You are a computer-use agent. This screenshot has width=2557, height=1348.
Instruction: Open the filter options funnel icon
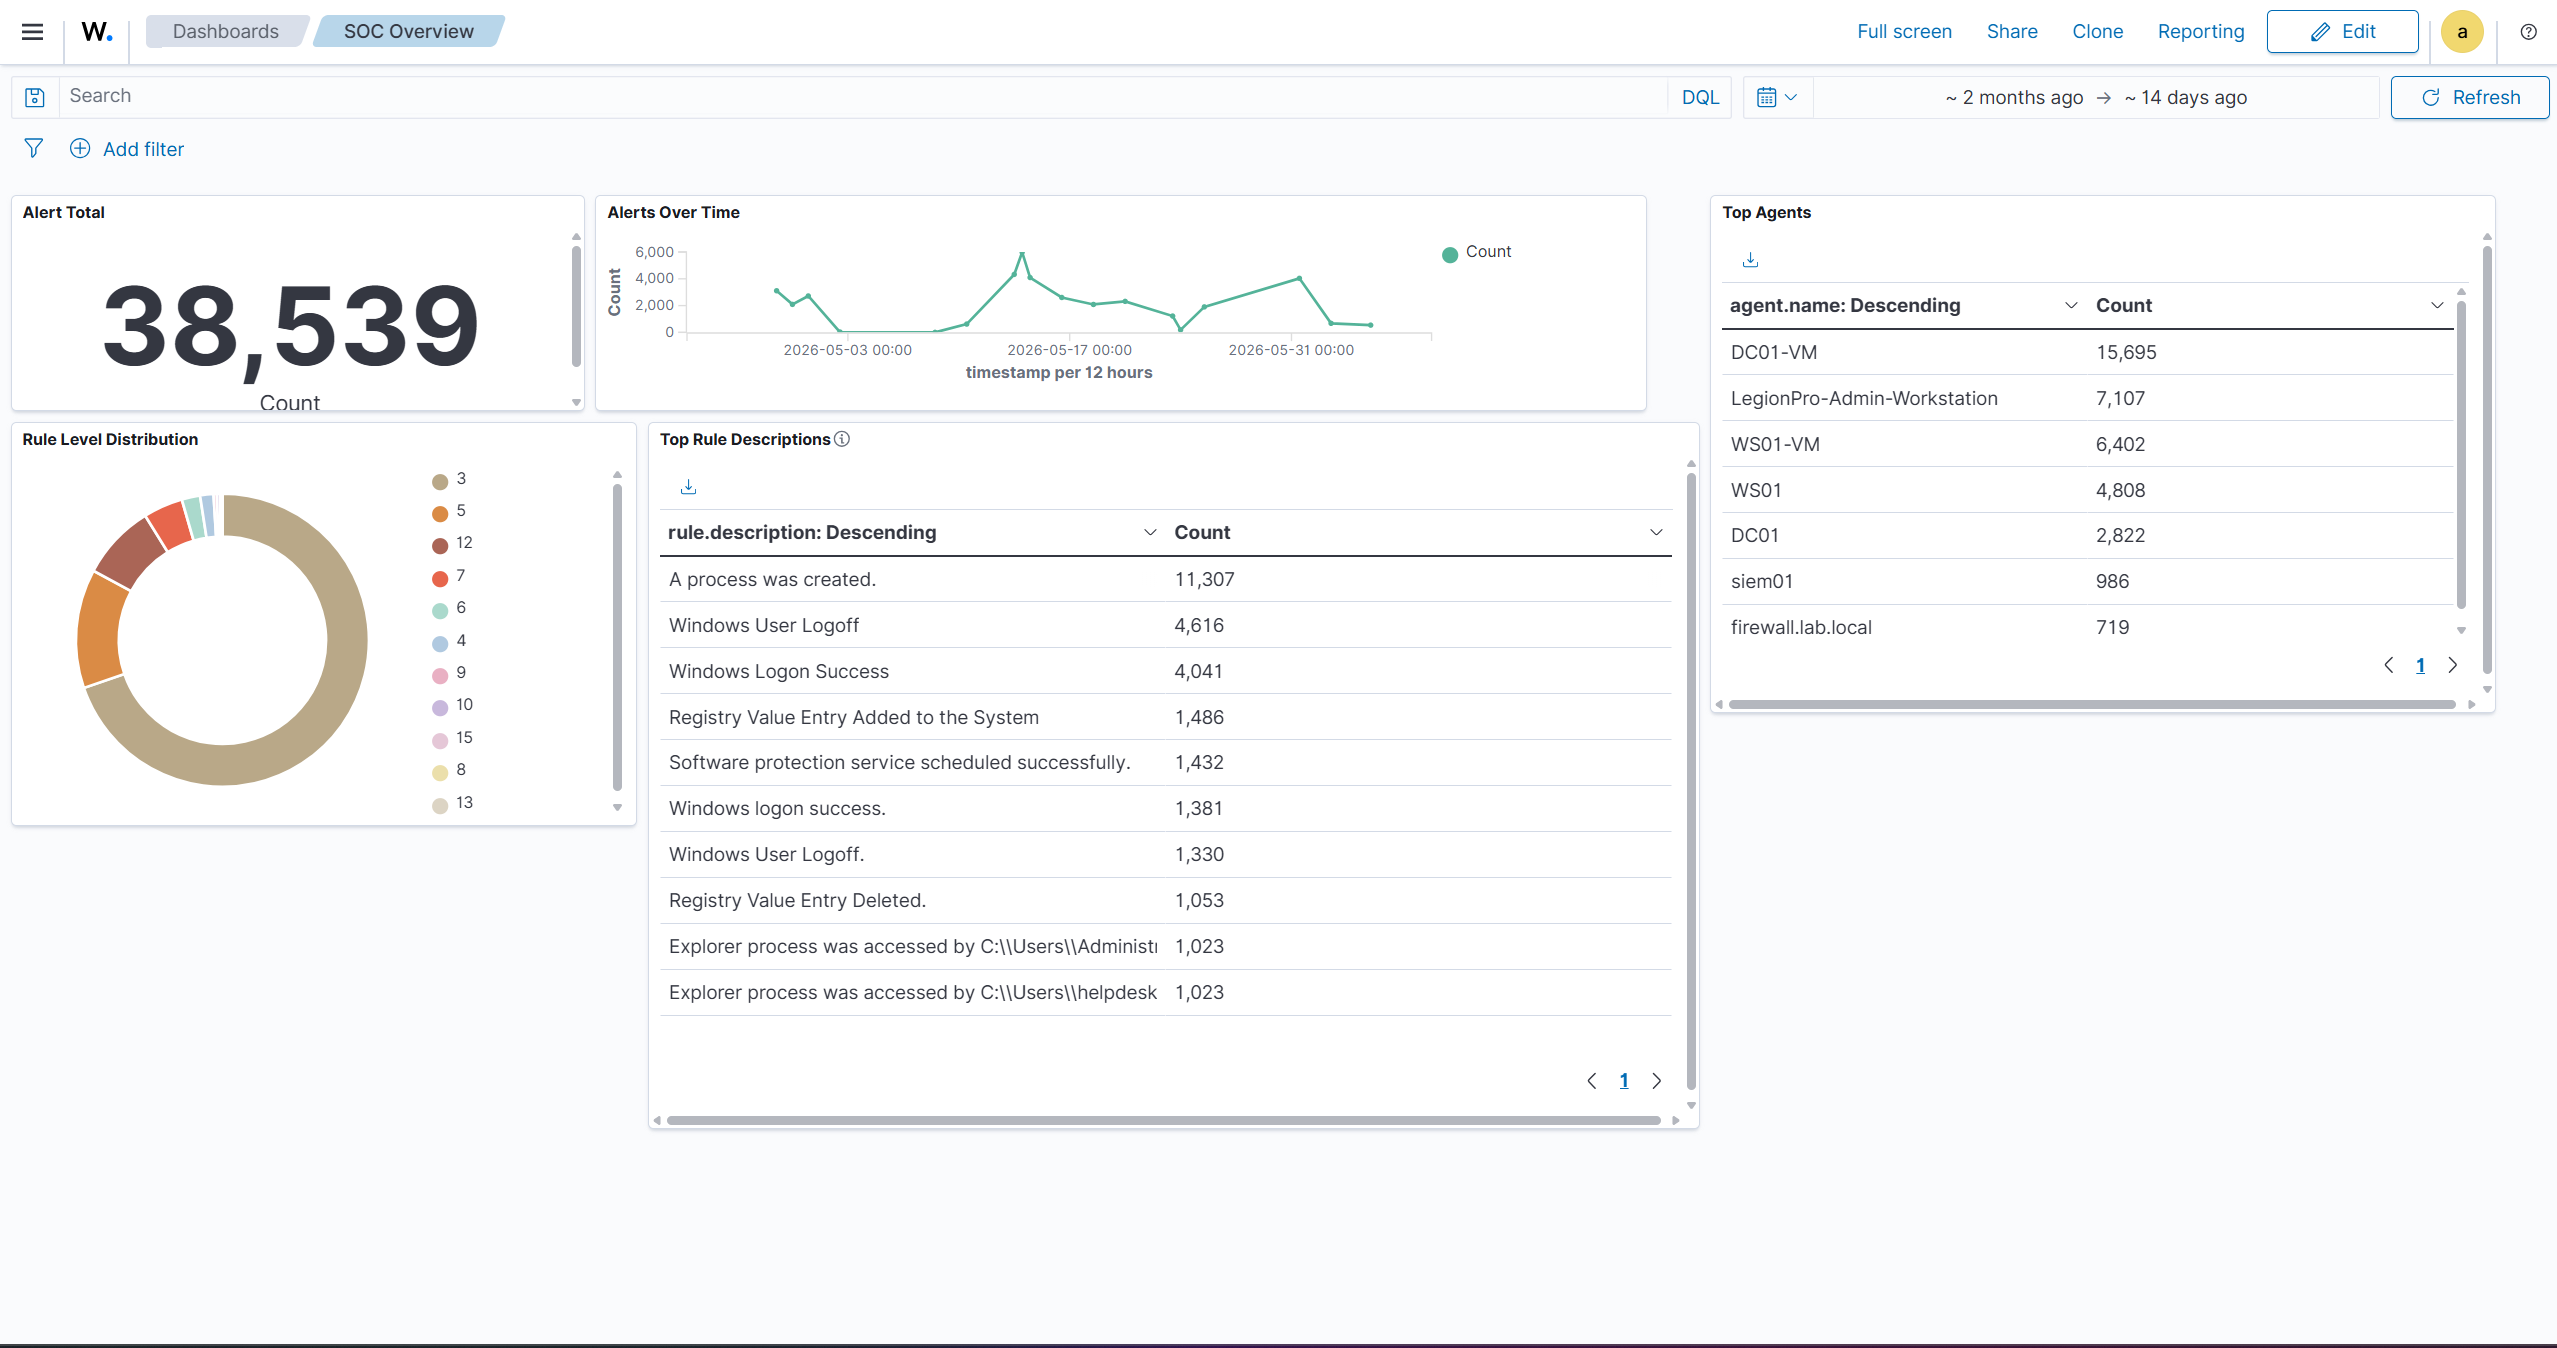tap(33, 148)
